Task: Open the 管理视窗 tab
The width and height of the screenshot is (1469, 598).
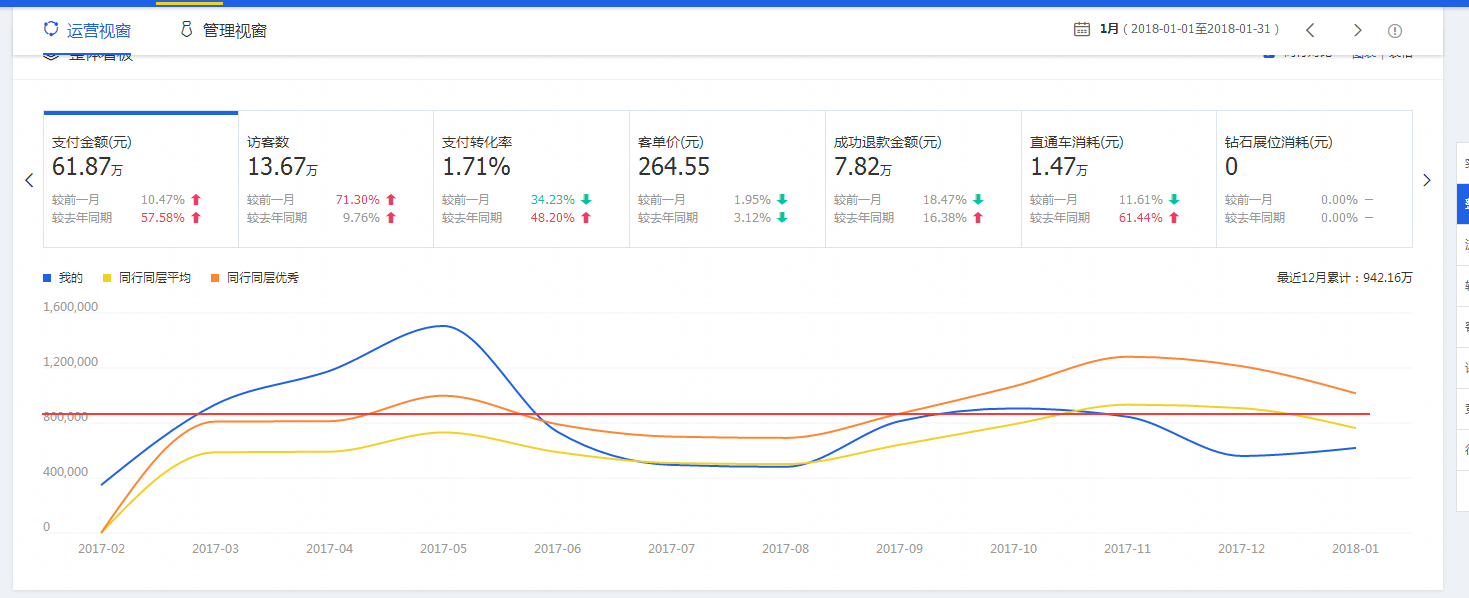Action: (223, 30)
